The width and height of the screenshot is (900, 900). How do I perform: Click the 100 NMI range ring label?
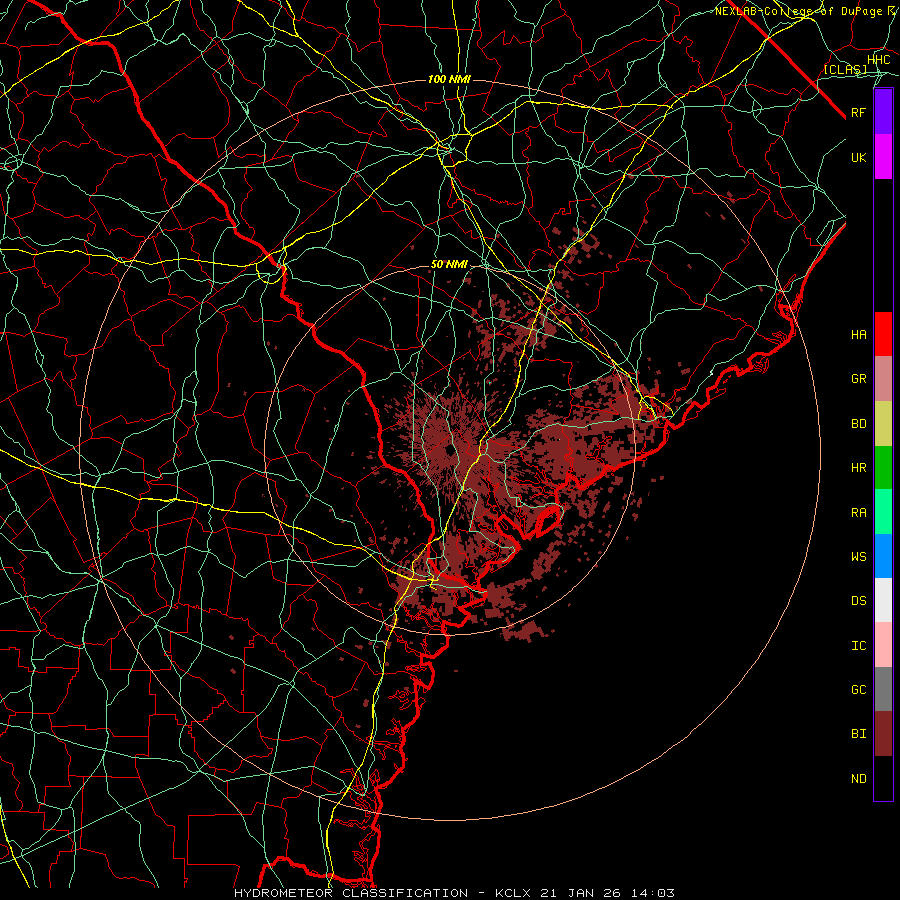[x=449, y=79]
